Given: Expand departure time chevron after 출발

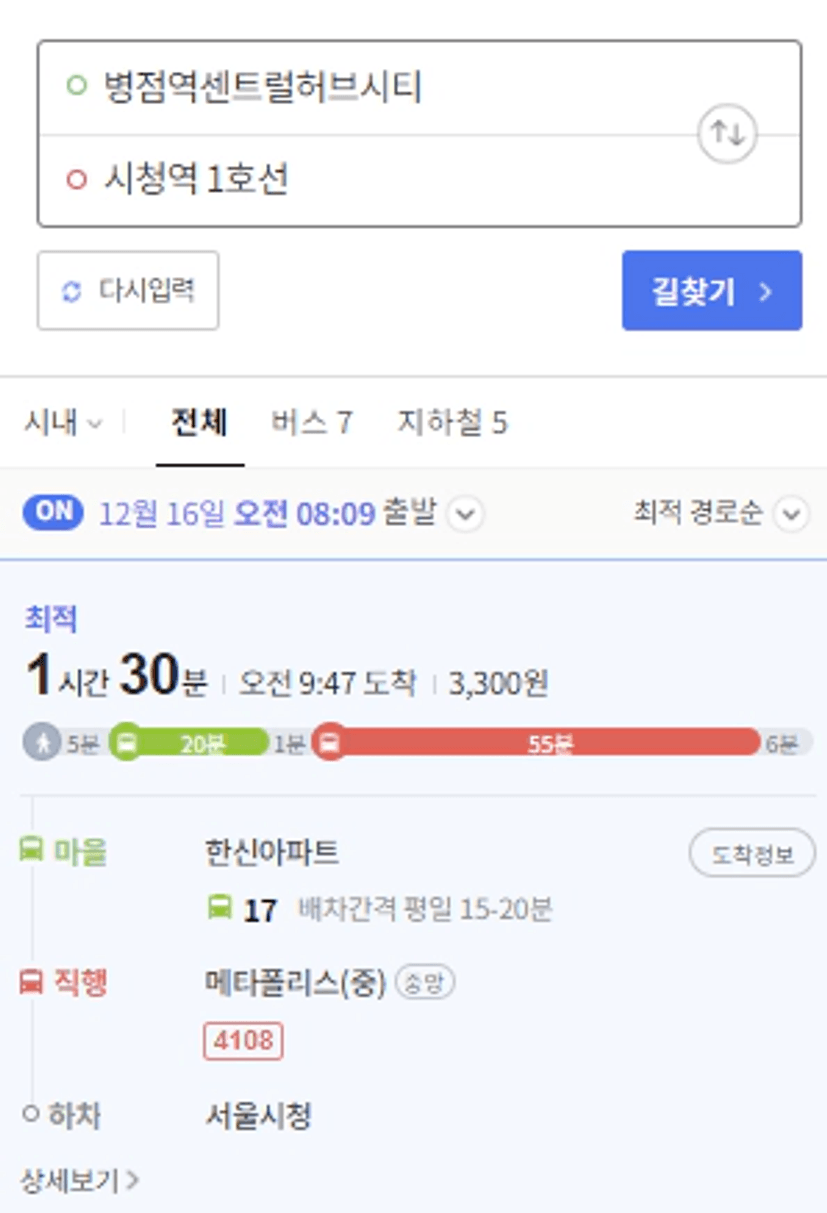Looking at the screenshot, I should (465, 514).
